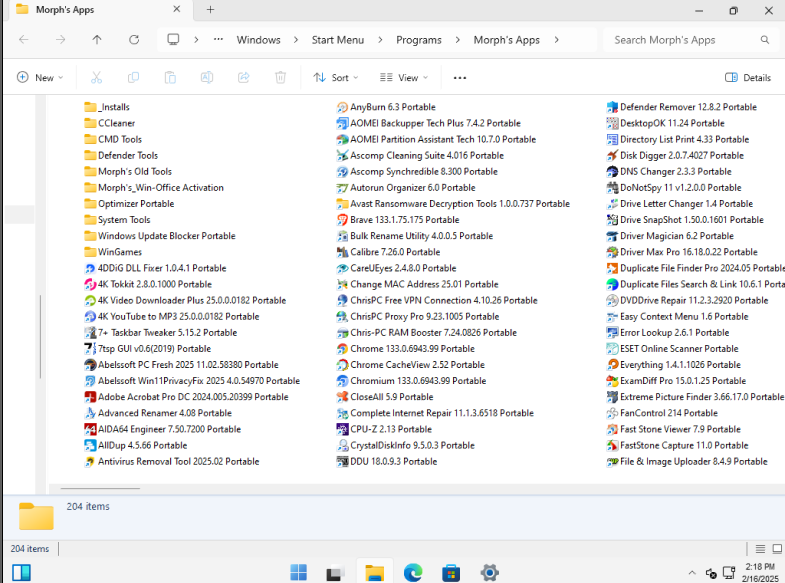This screenshot has width=785, height=583.
Task: Select AnyBurn 6.3 Portable
Action: pyautogui.click(x=386, y=107)
